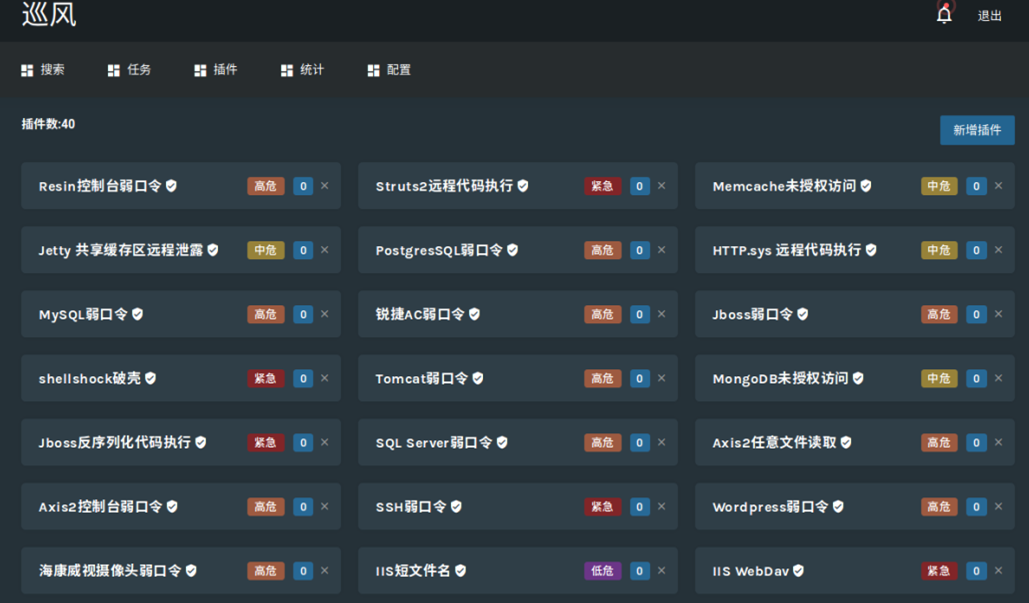
Task: Delete IIS短文件名 plugin with its × button
Action: pyautogui.click(x=661, y=570)
